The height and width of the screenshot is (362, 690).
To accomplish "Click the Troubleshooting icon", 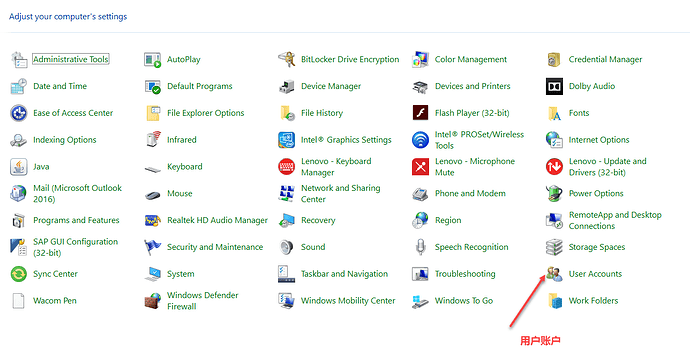I will pos(420,274).
